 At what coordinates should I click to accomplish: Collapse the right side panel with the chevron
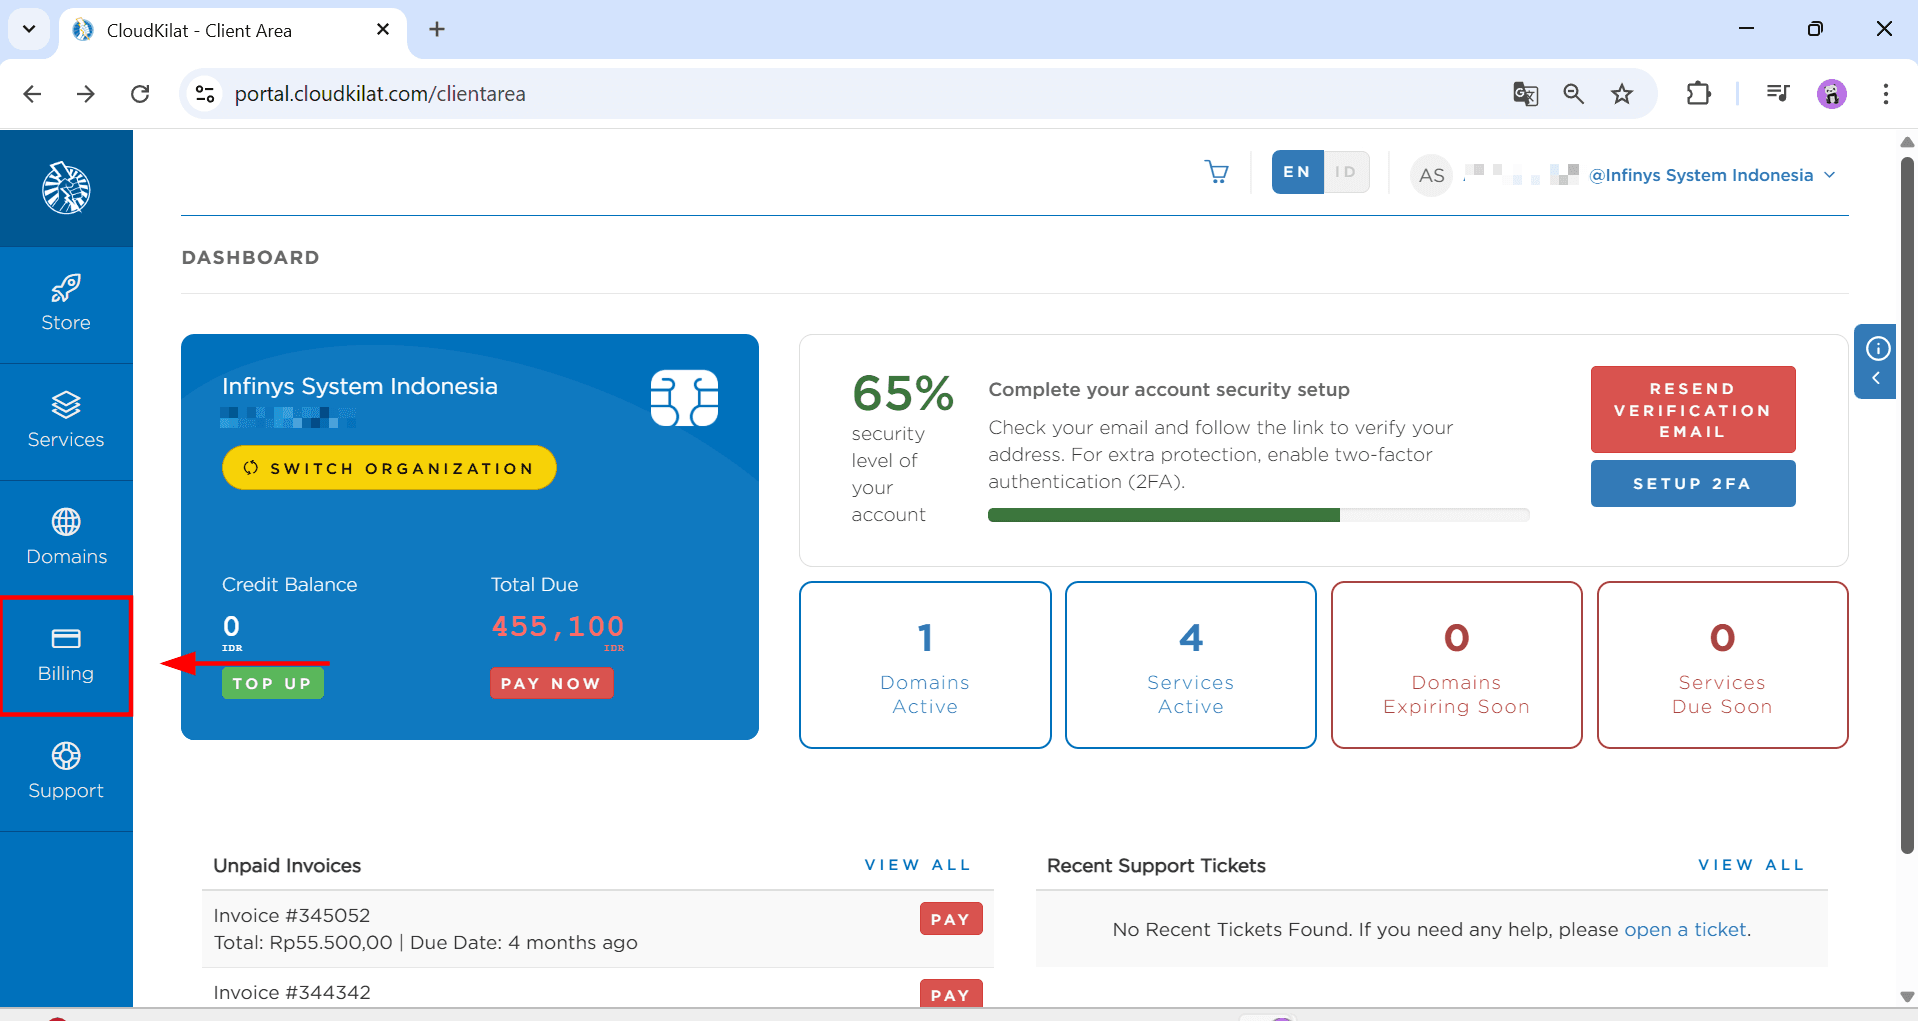(x=1877, y=378)
